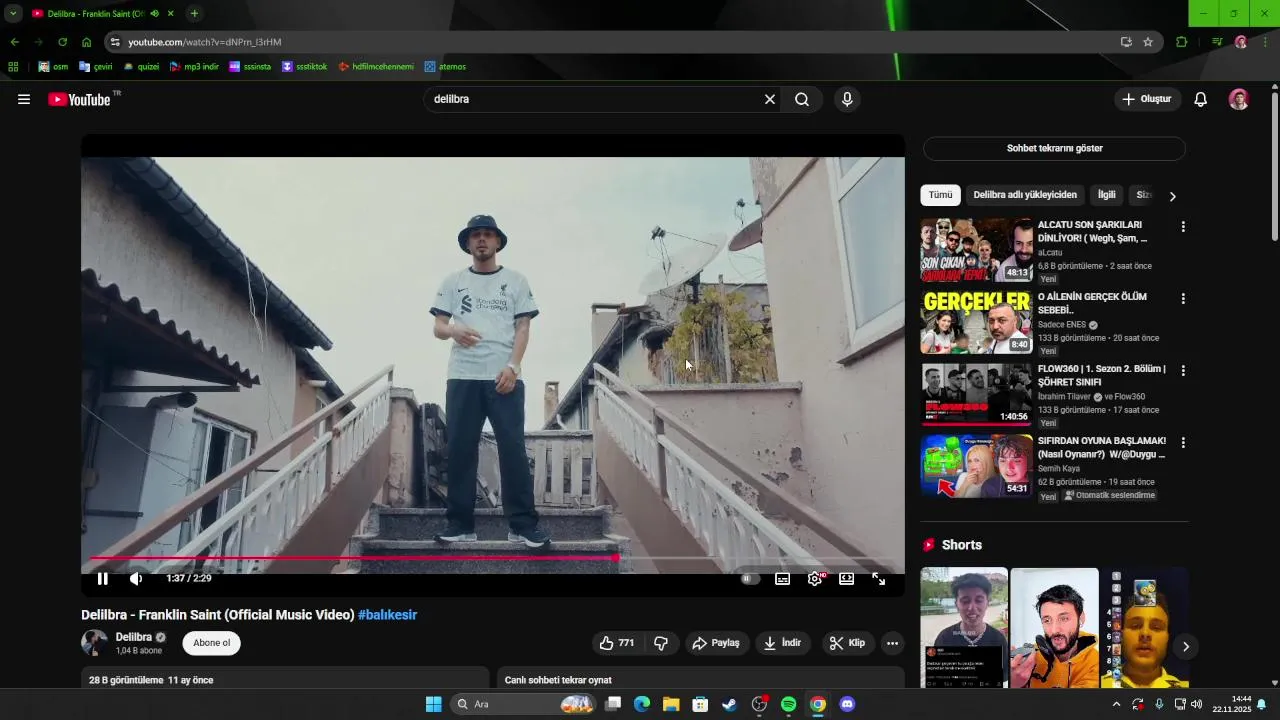Open Discord from the taskbar
The height and width of the screenshot is (720, 1280).
[847, 704]
